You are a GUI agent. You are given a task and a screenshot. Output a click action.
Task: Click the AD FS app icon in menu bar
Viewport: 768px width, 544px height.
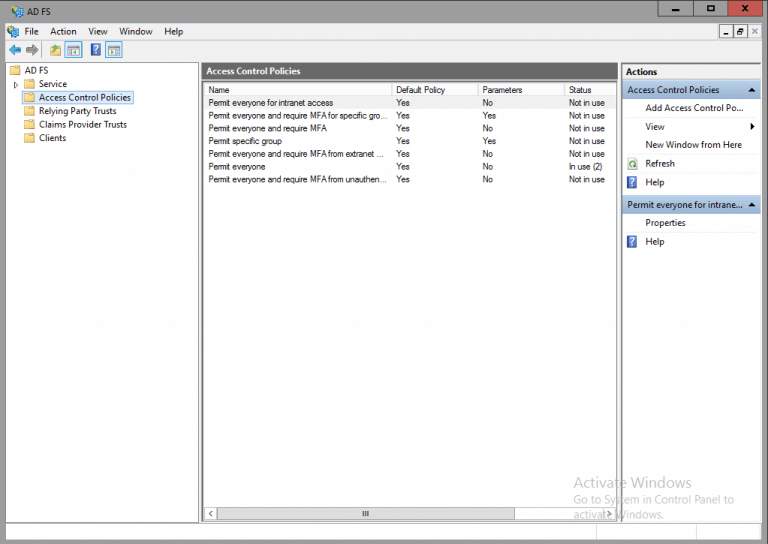13,31
